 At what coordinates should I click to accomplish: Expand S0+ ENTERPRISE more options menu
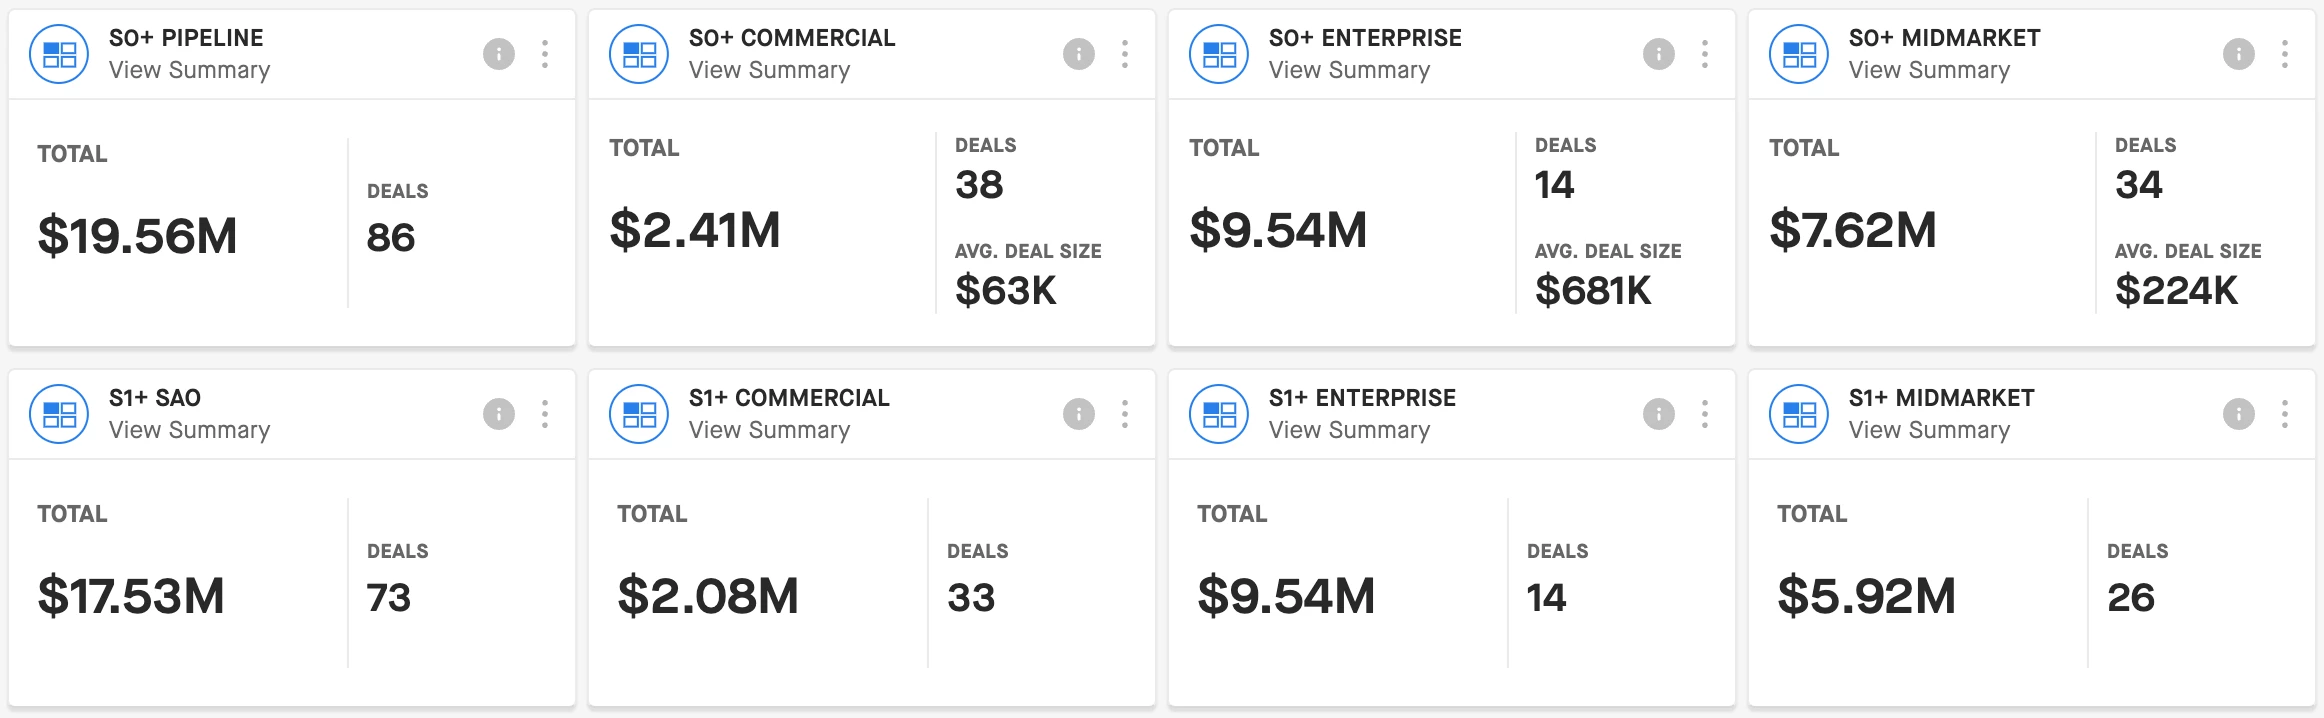pyautogui.click(x=1705, y=54)
